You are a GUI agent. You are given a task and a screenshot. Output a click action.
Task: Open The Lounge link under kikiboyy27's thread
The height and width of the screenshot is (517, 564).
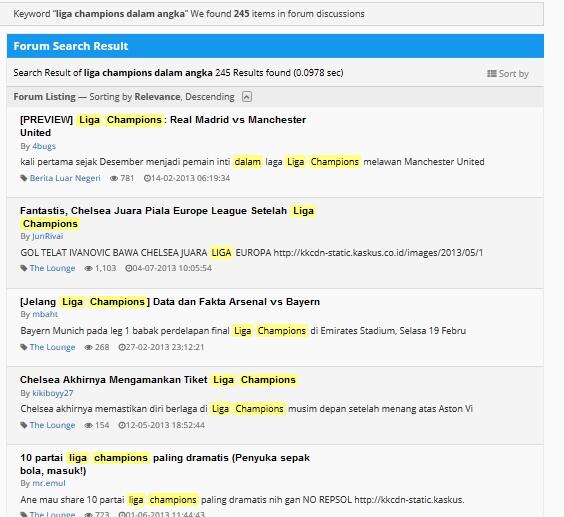point(52,425)
